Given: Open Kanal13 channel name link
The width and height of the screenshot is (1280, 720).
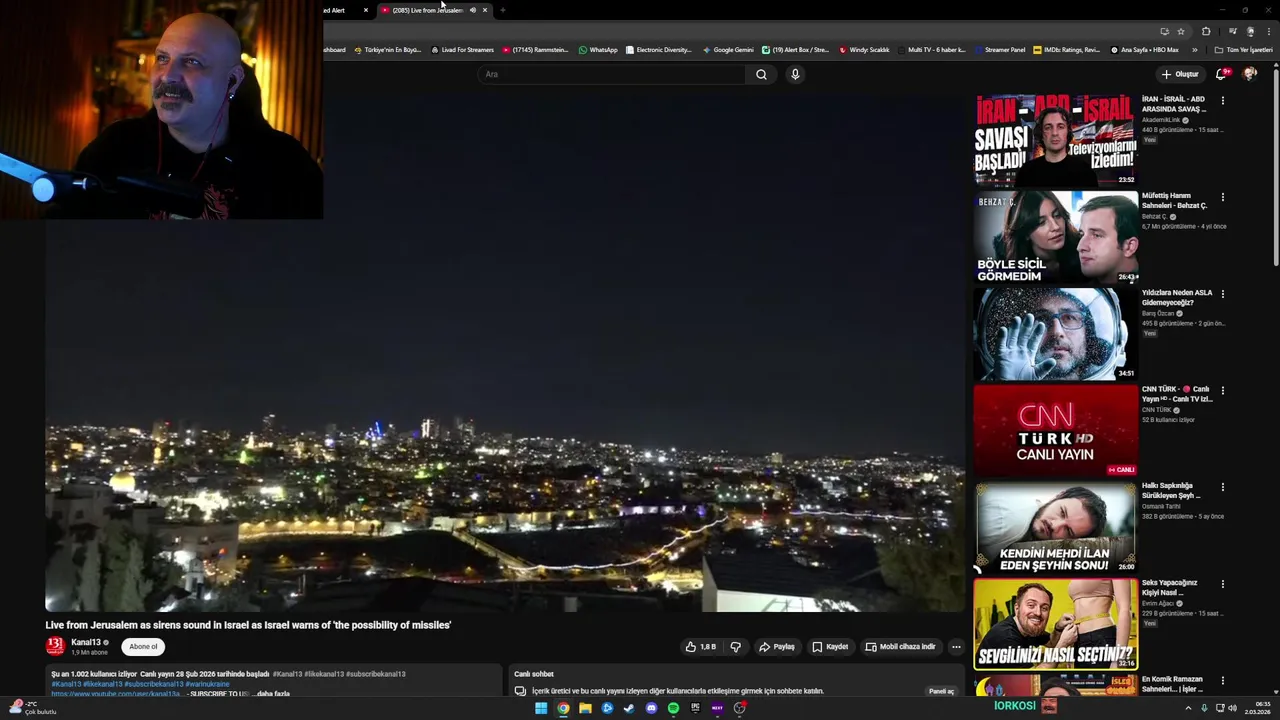Looking at the screenshot, I should [86, 642].
